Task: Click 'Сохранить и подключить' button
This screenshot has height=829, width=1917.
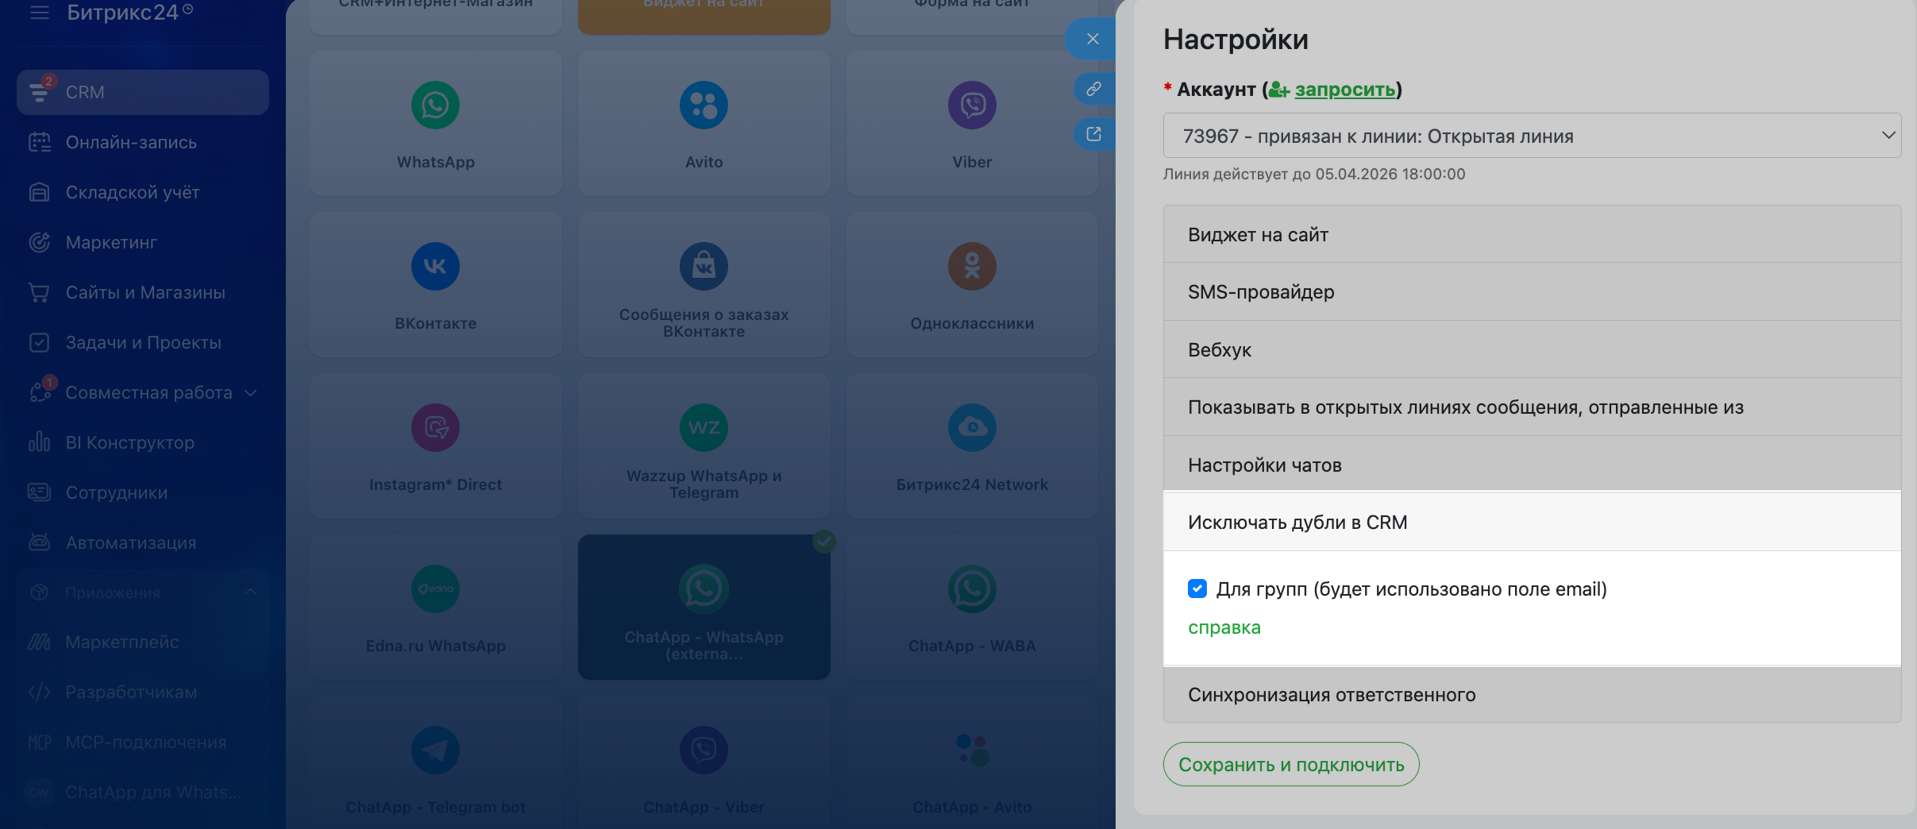Action: coord(1290,765)
